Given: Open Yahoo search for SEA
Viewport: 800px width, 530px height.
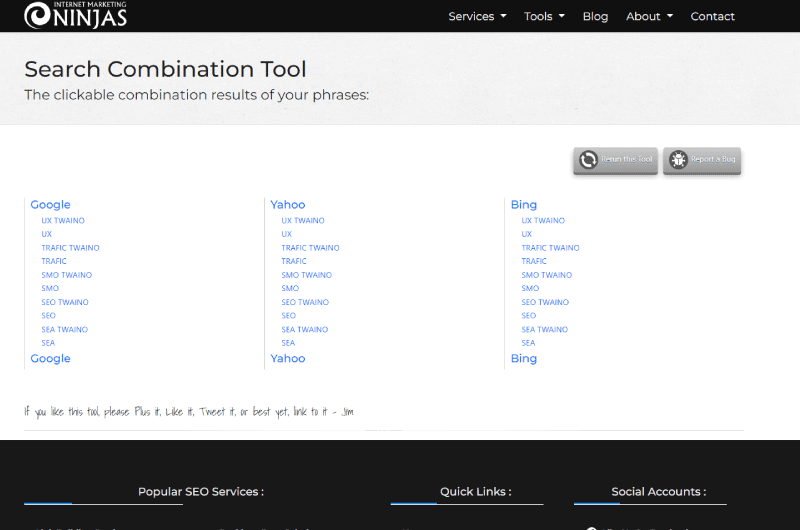Looking at the screenshot, I should [288, 343].
